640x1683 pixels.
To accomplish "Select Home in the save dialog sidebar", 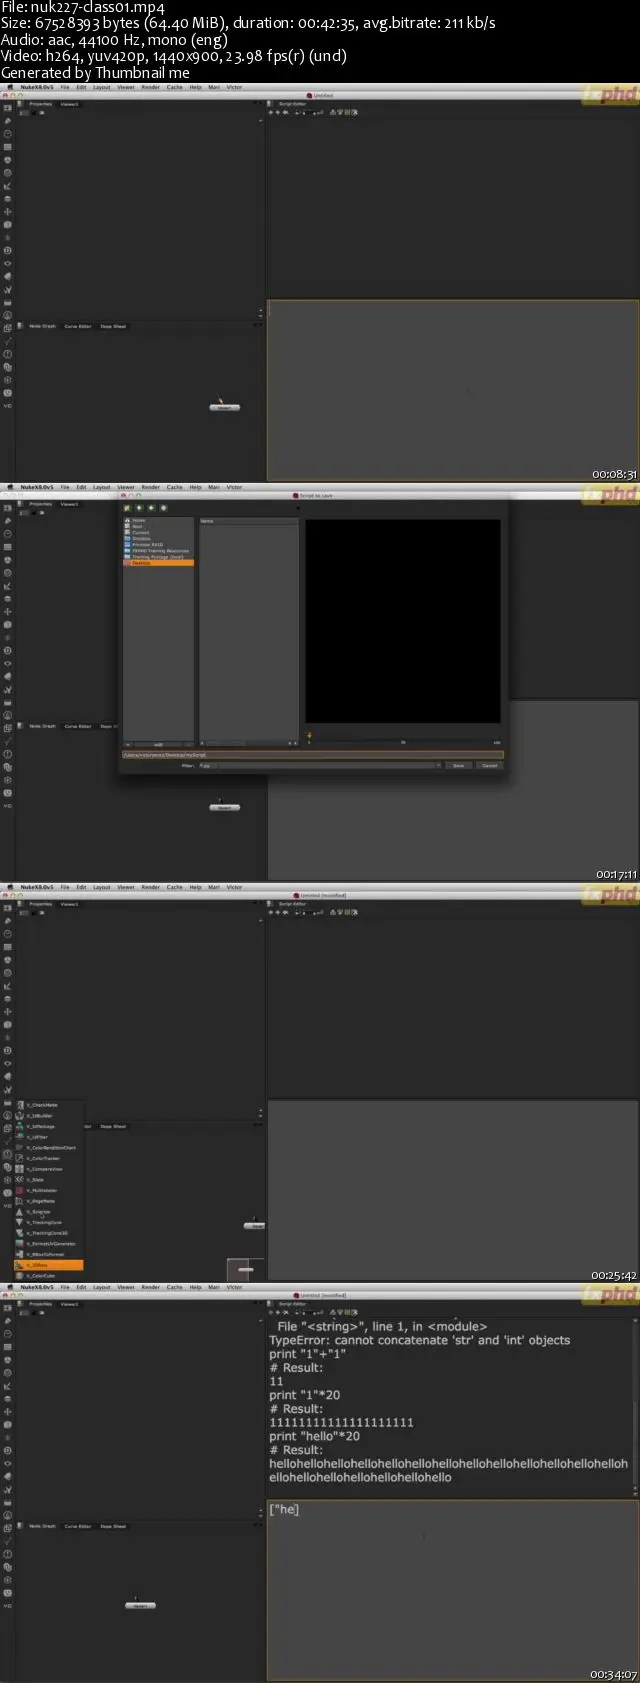I will pyautogui.click(x=139, y=520).
